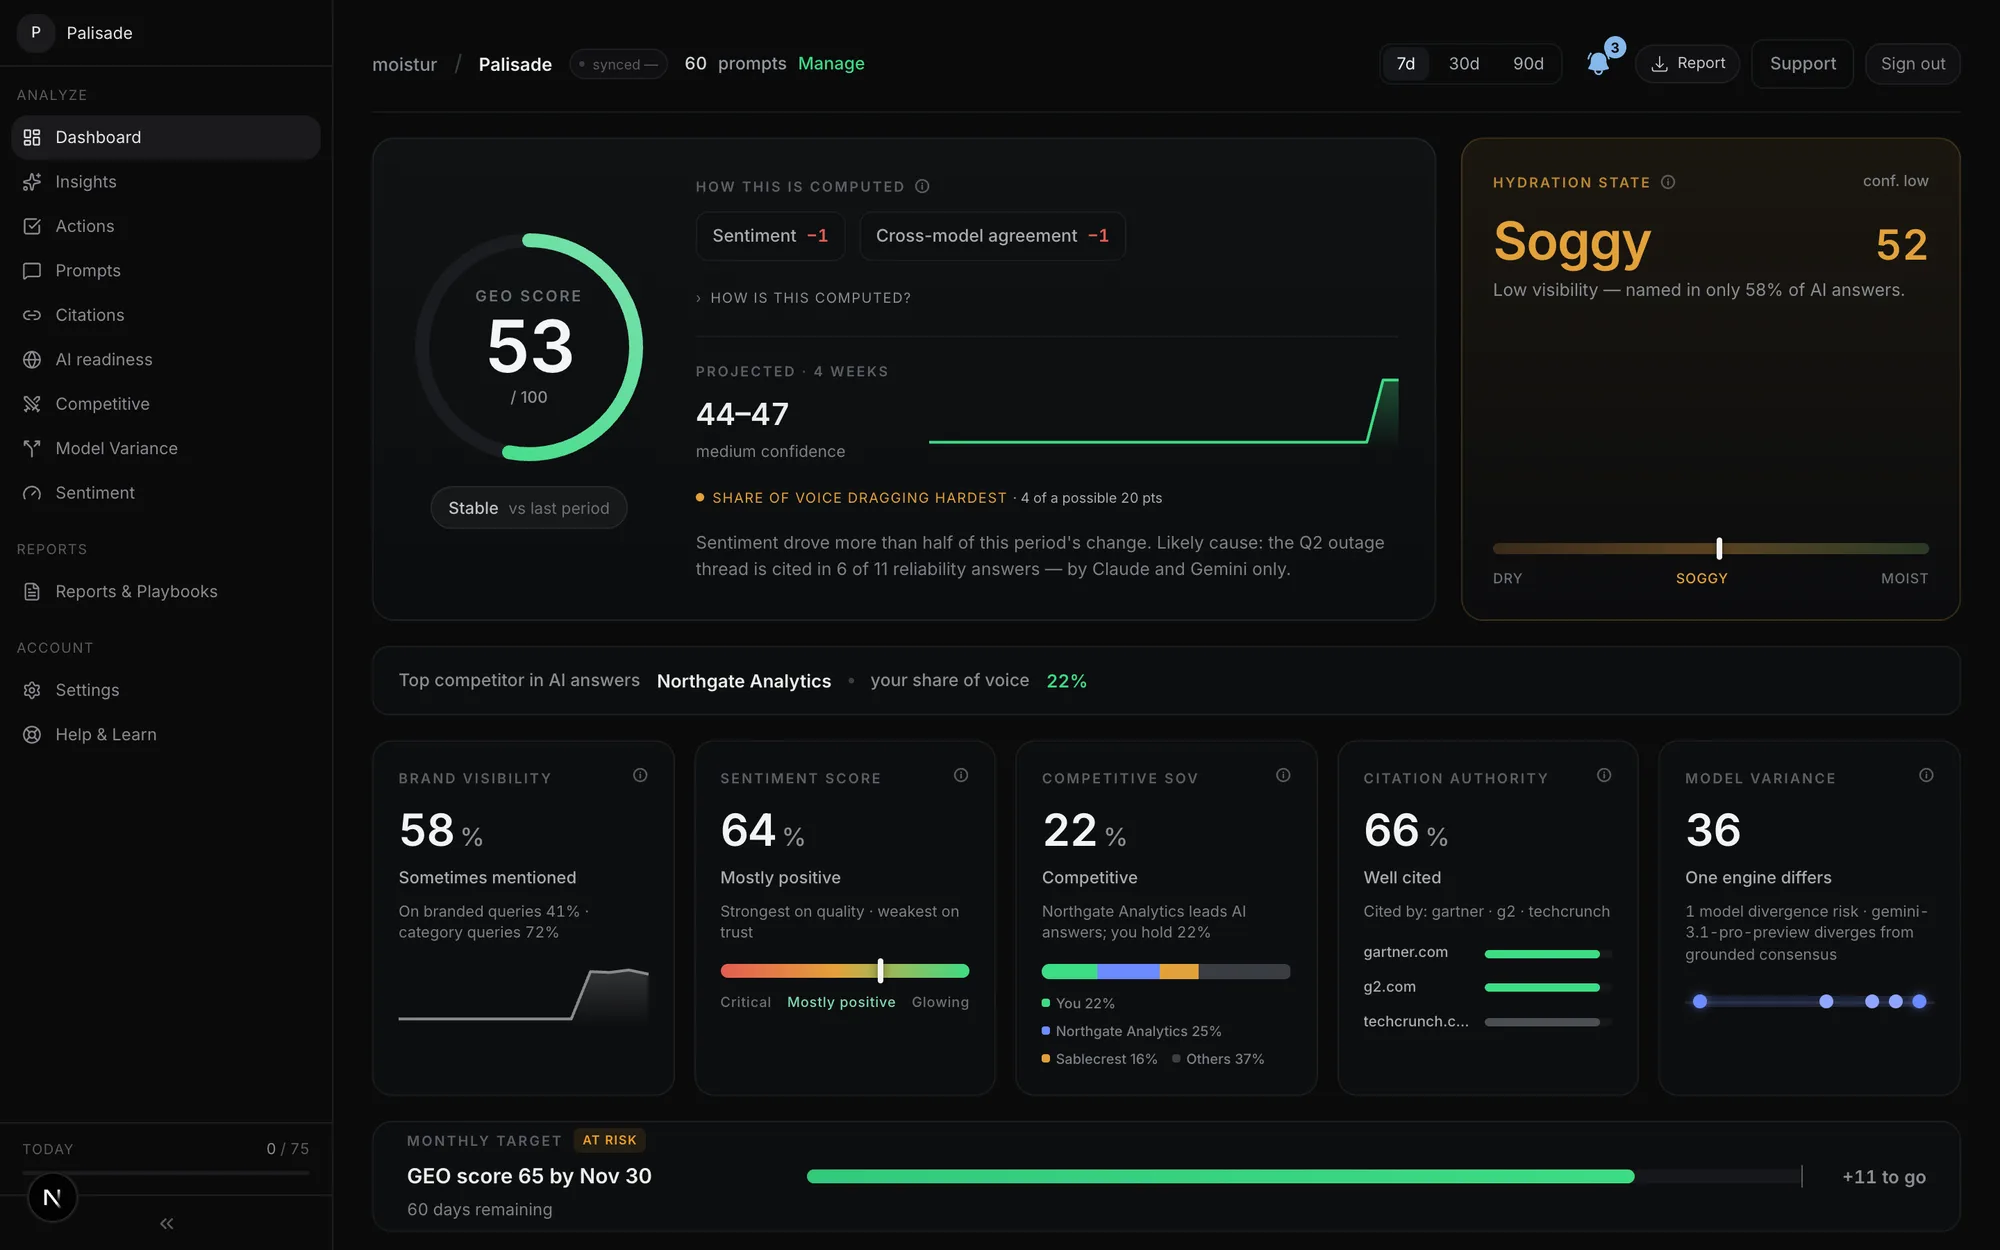Click the Support button
This screenshot has height=1250, width=2000.
tap(1802, 64)
